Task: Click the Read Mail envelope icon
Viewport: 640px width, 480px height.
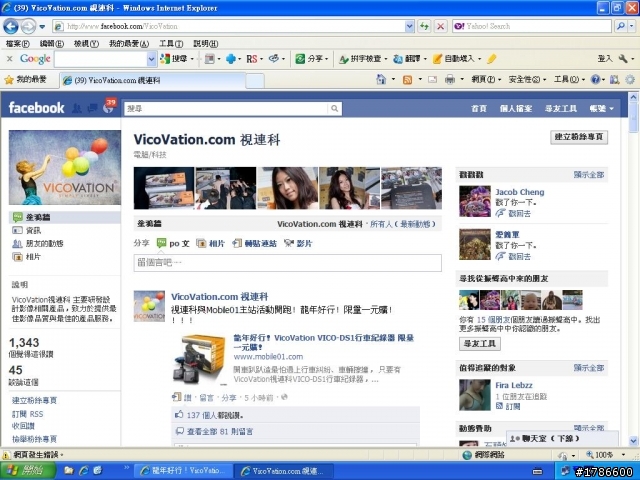Action: pyautogui.click(x=433, y=80)
